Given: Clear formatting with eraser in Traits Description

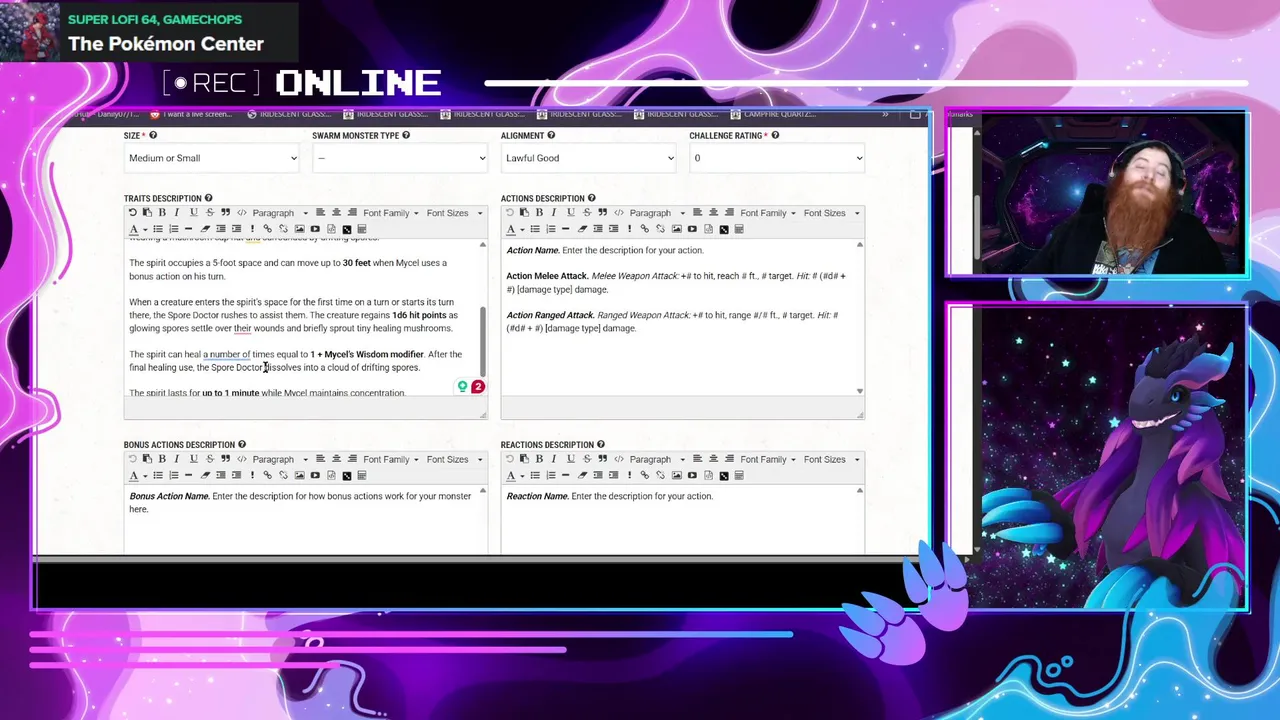Looking at the screenshot, I should click(x=205, y=229).
